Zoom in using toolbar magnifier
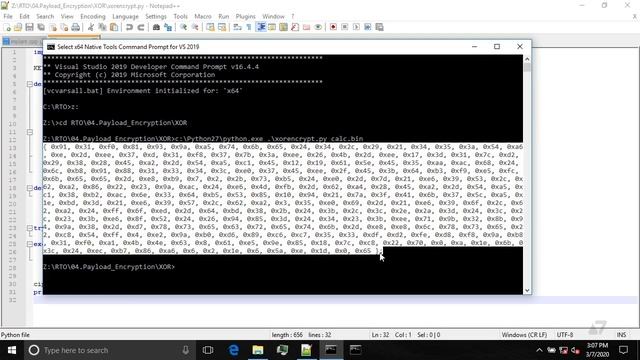Viewport: 640px width, 360px height. coord(184,27)
